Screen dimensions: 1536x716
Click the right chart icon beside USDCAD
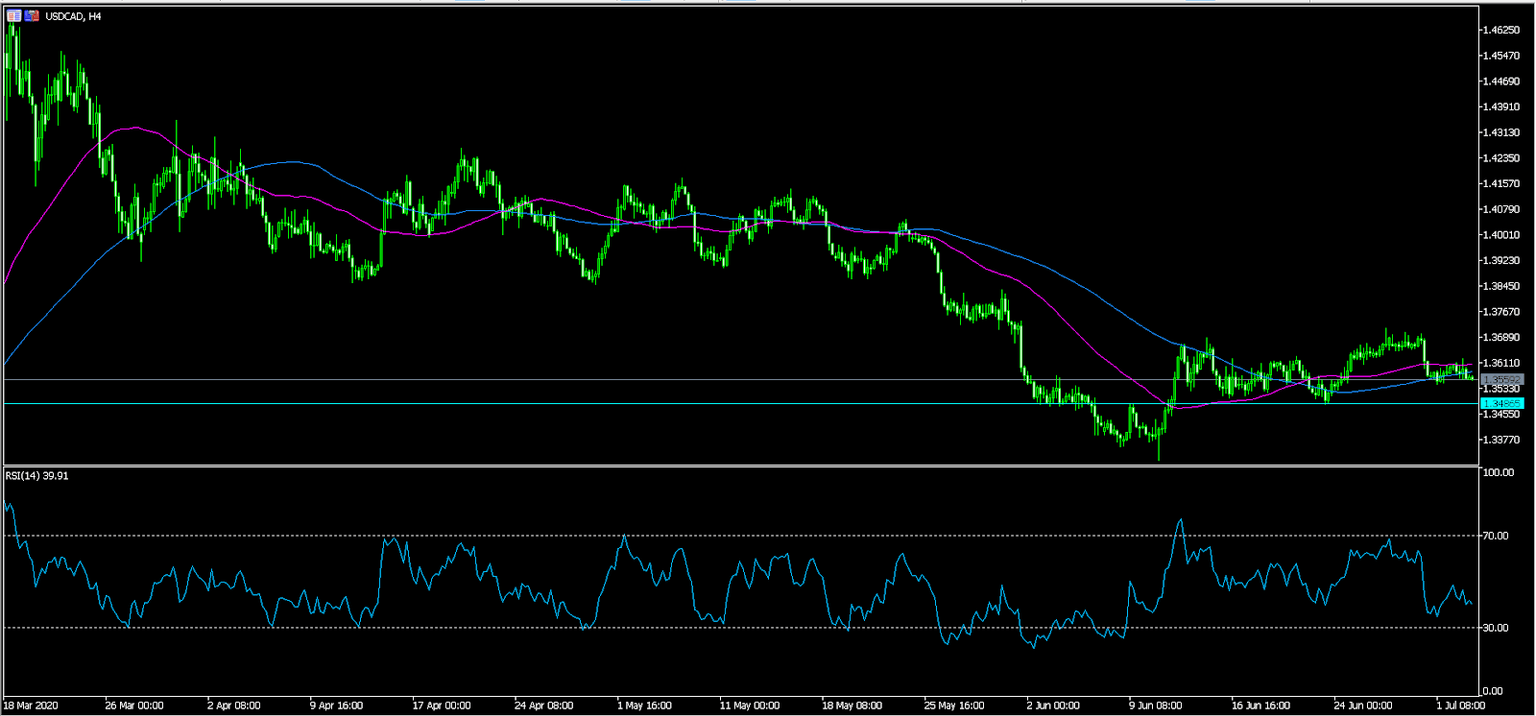(x=31, y=16)
